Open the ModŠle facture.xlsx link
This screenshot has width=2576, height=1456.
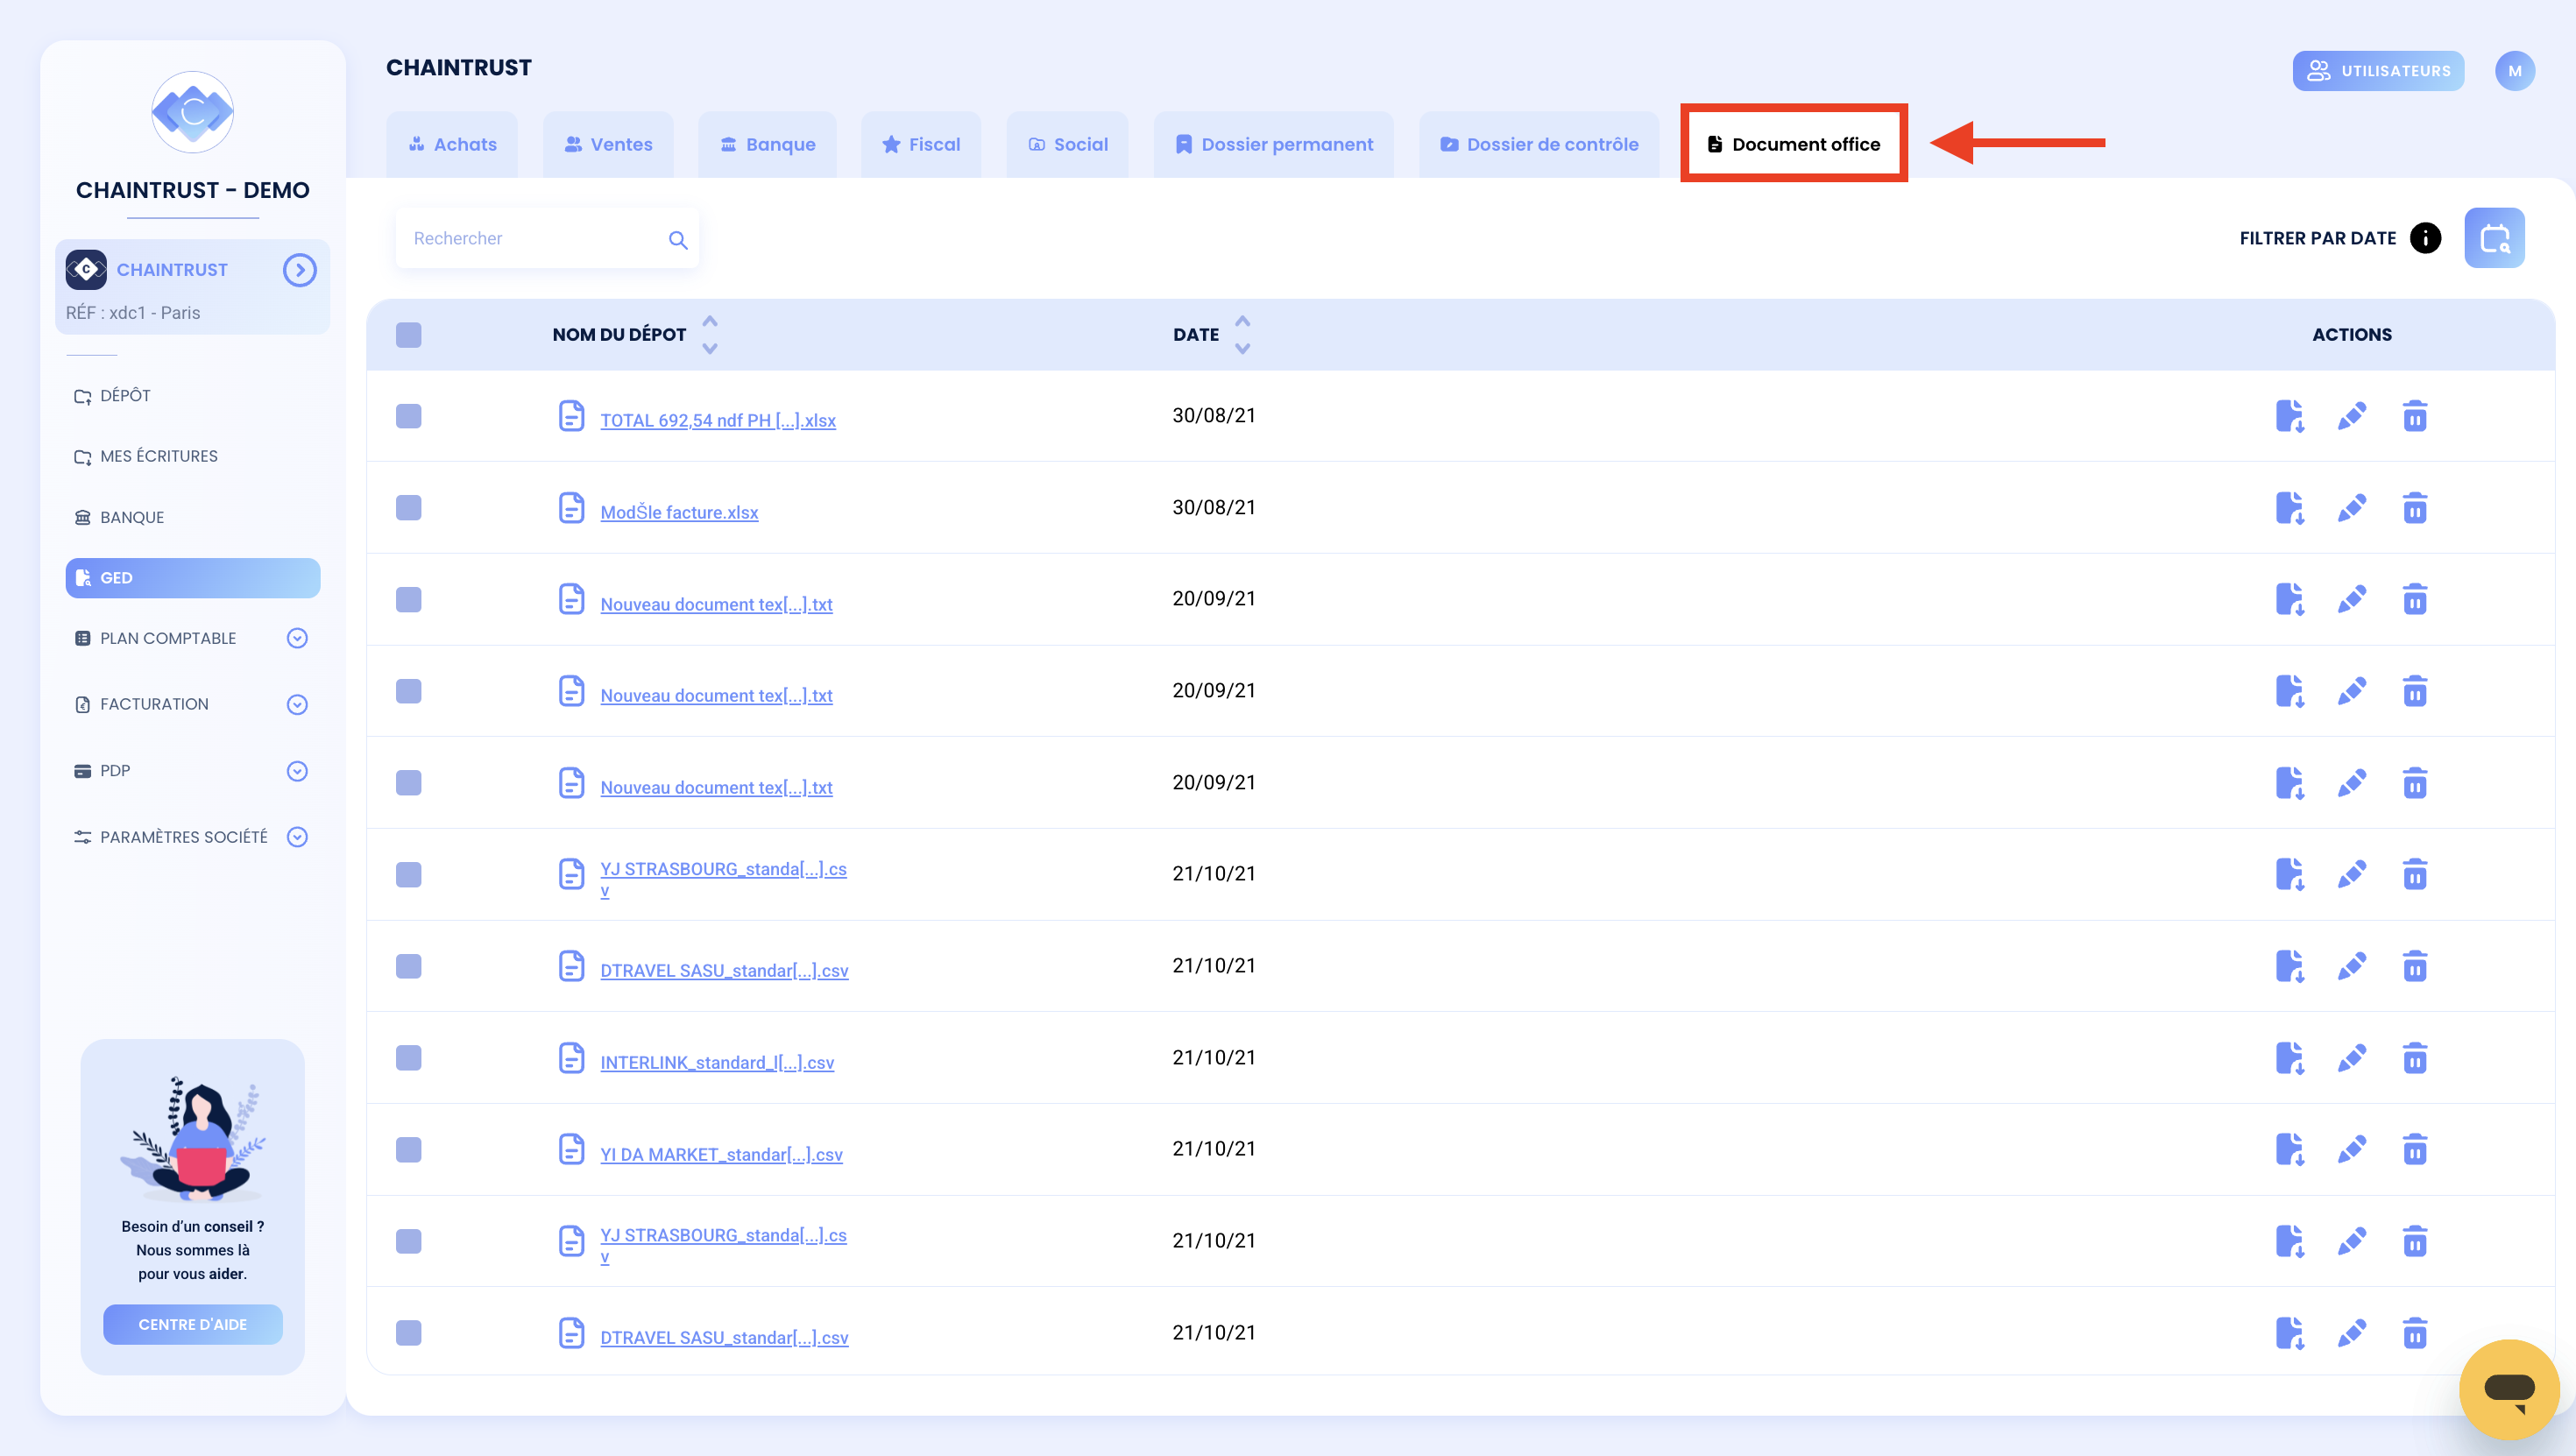(x=679, y=513)
